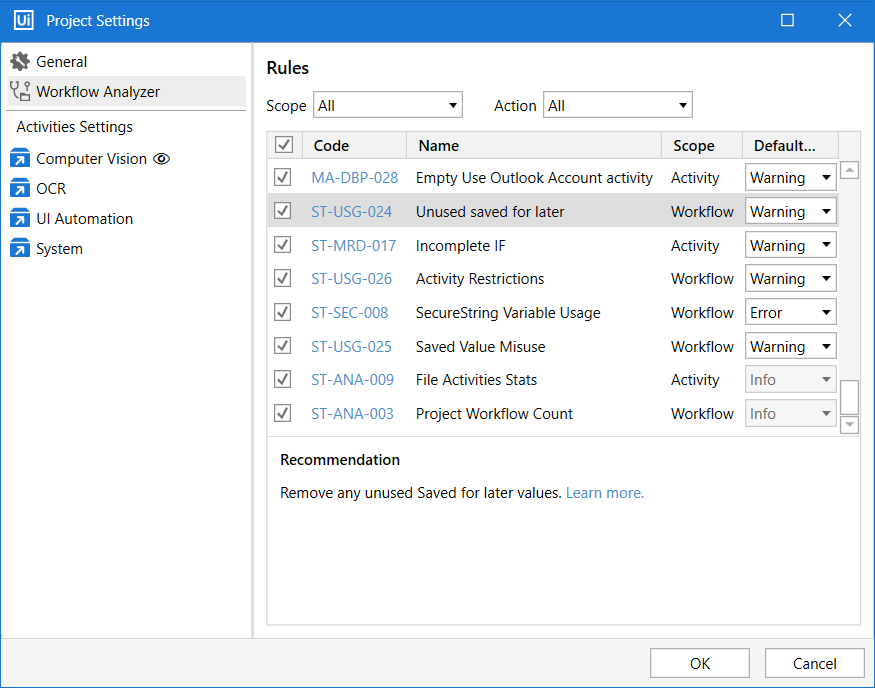Image resolution: width=875 pixels, height=688 pixels.
Task: Click the General gear icon
Action: pyautogui.click(x=20, y=62)
